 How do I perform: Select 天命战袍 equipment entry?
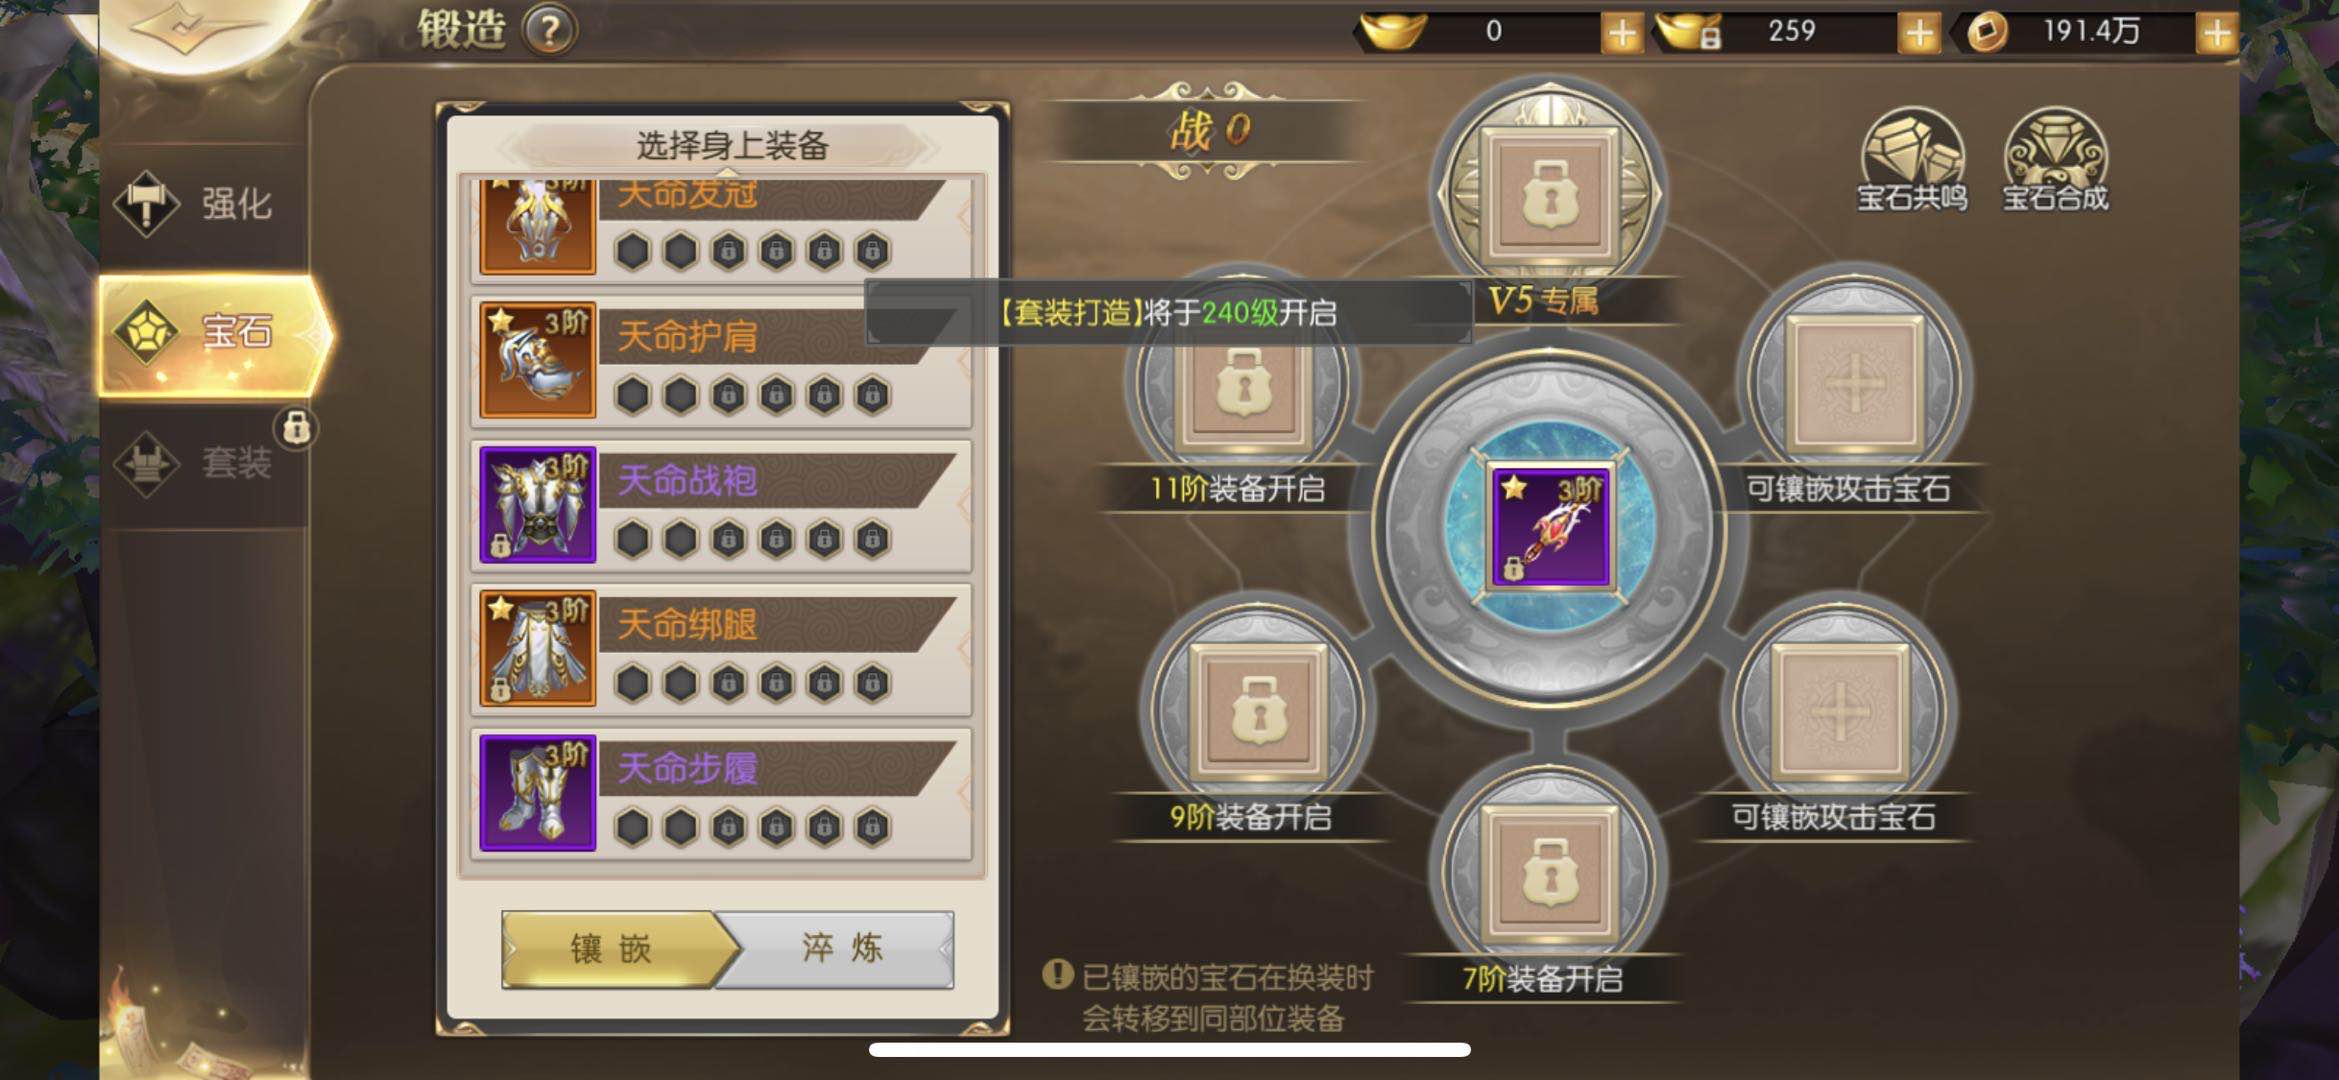721,504
